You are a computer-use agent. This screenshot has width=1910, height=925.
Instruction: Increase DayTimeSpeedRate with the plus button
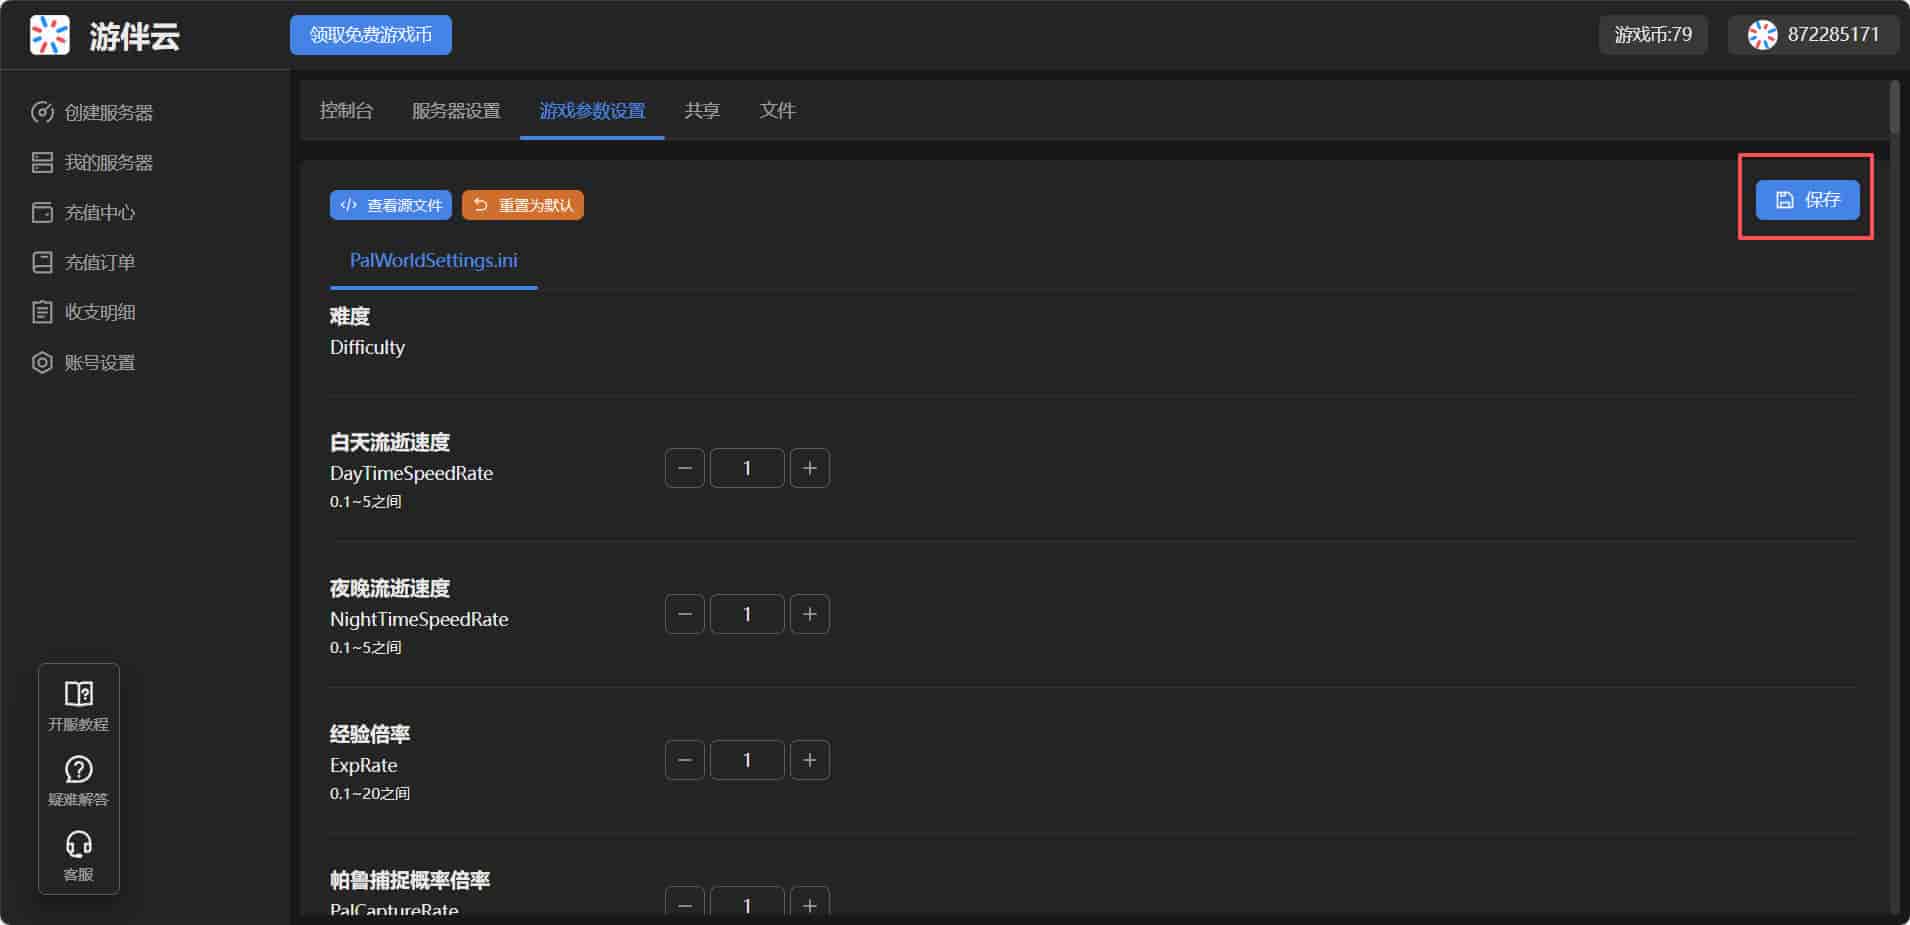point(809,468)
